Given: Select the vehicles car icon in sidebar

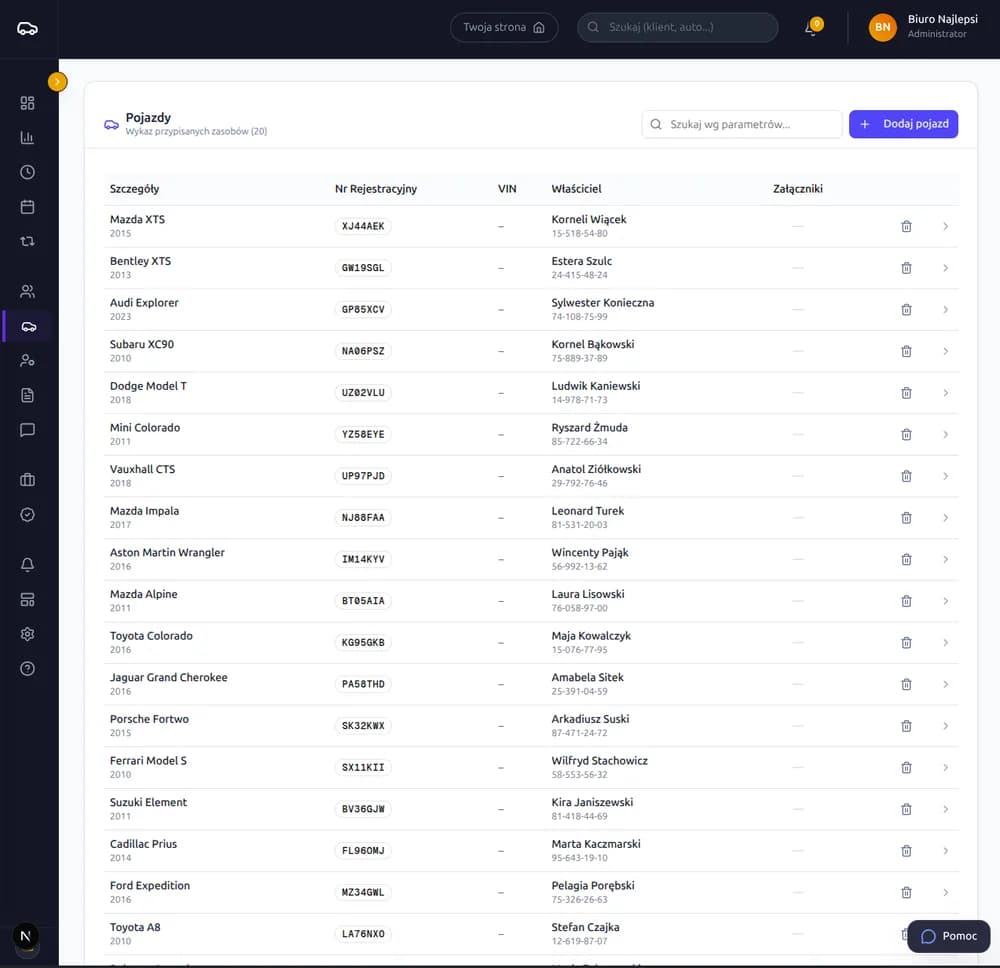Looking at the screenshot, I should tap(29, 326).
